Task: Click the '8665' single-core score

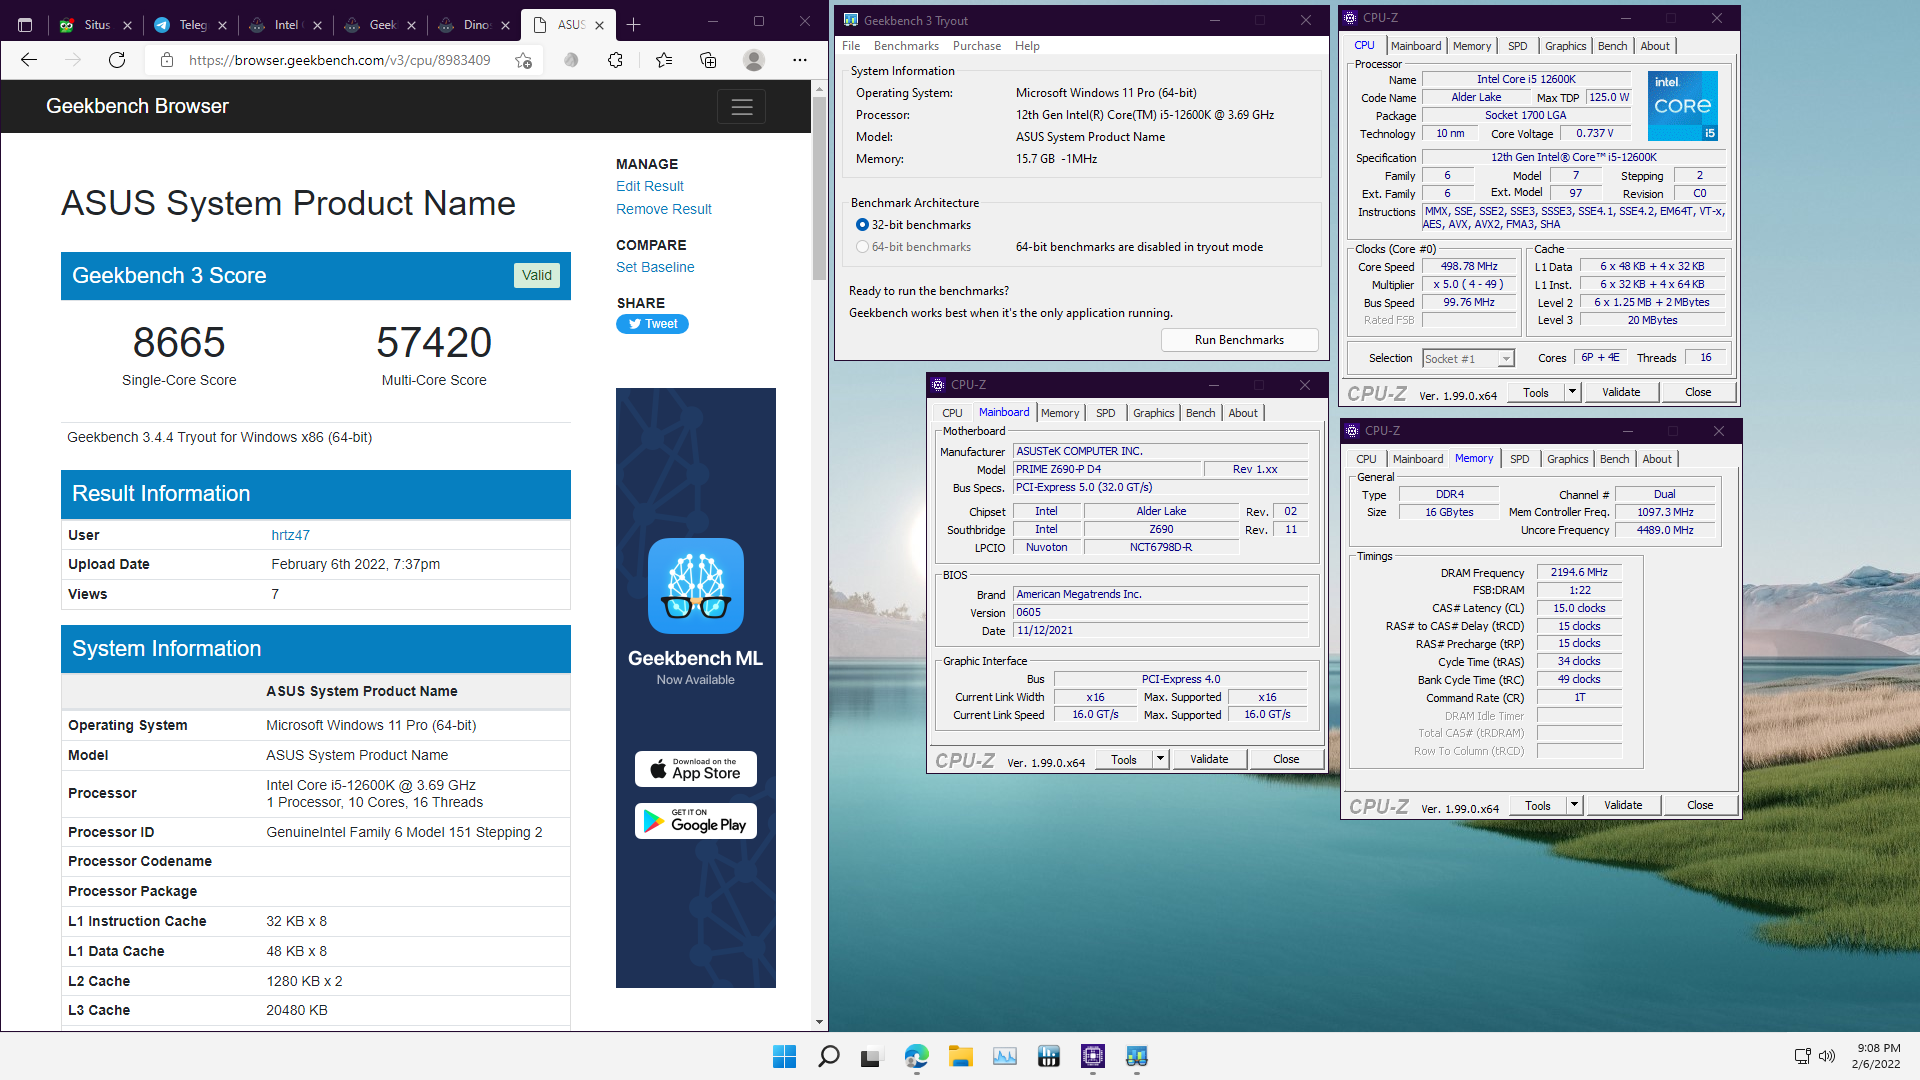Action: pos(179,342)
